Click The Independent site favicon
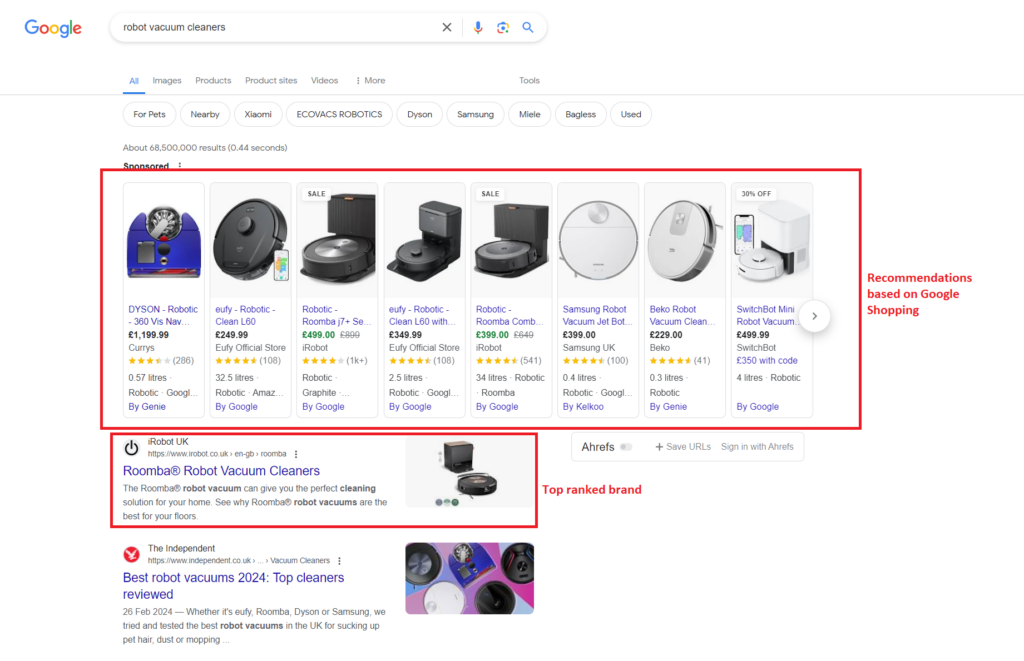Viewport: 1024px width, 661px height. click(x=131, y=555)
